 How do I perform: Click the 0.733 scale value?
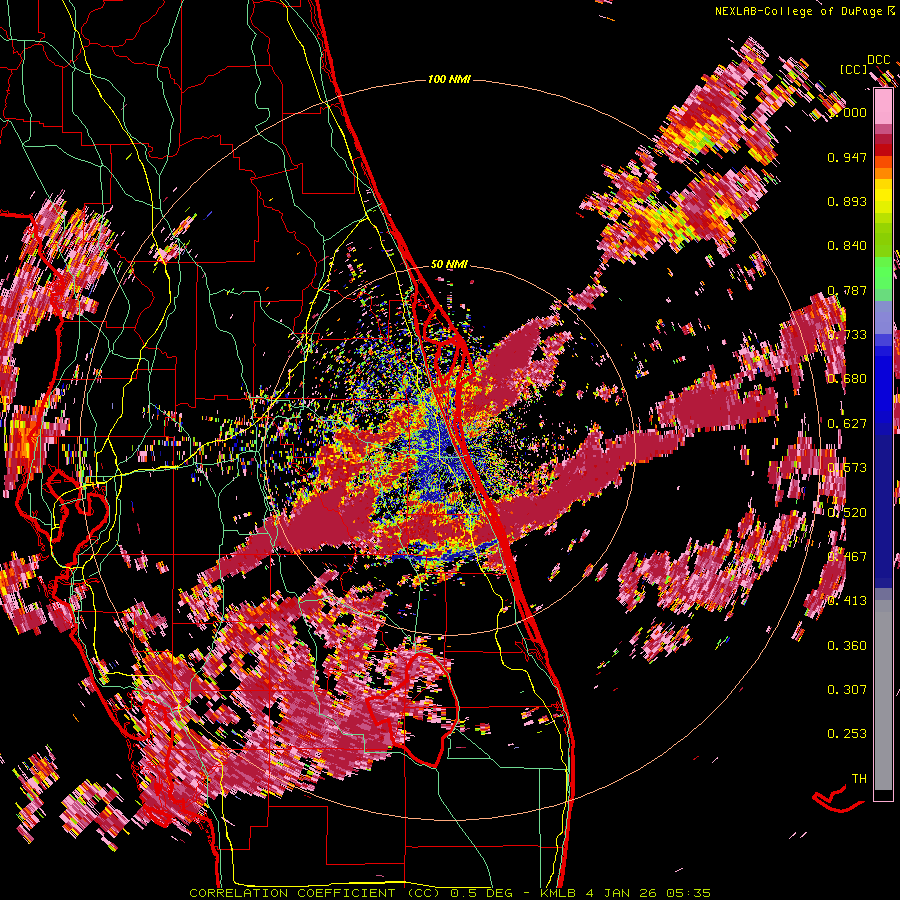pyautogui.click(x=847, y=335)
